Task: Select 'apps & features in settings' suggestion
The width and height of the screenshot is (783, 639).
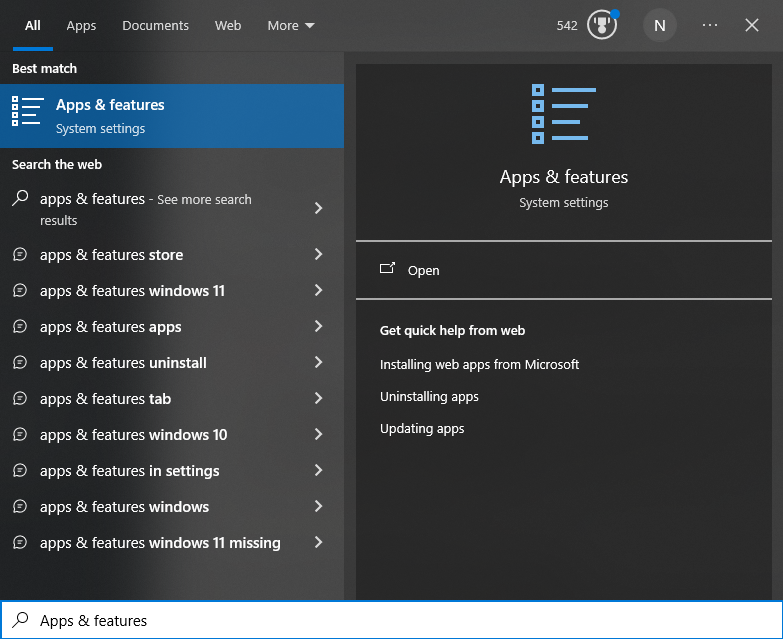Action: pos(129,471)
